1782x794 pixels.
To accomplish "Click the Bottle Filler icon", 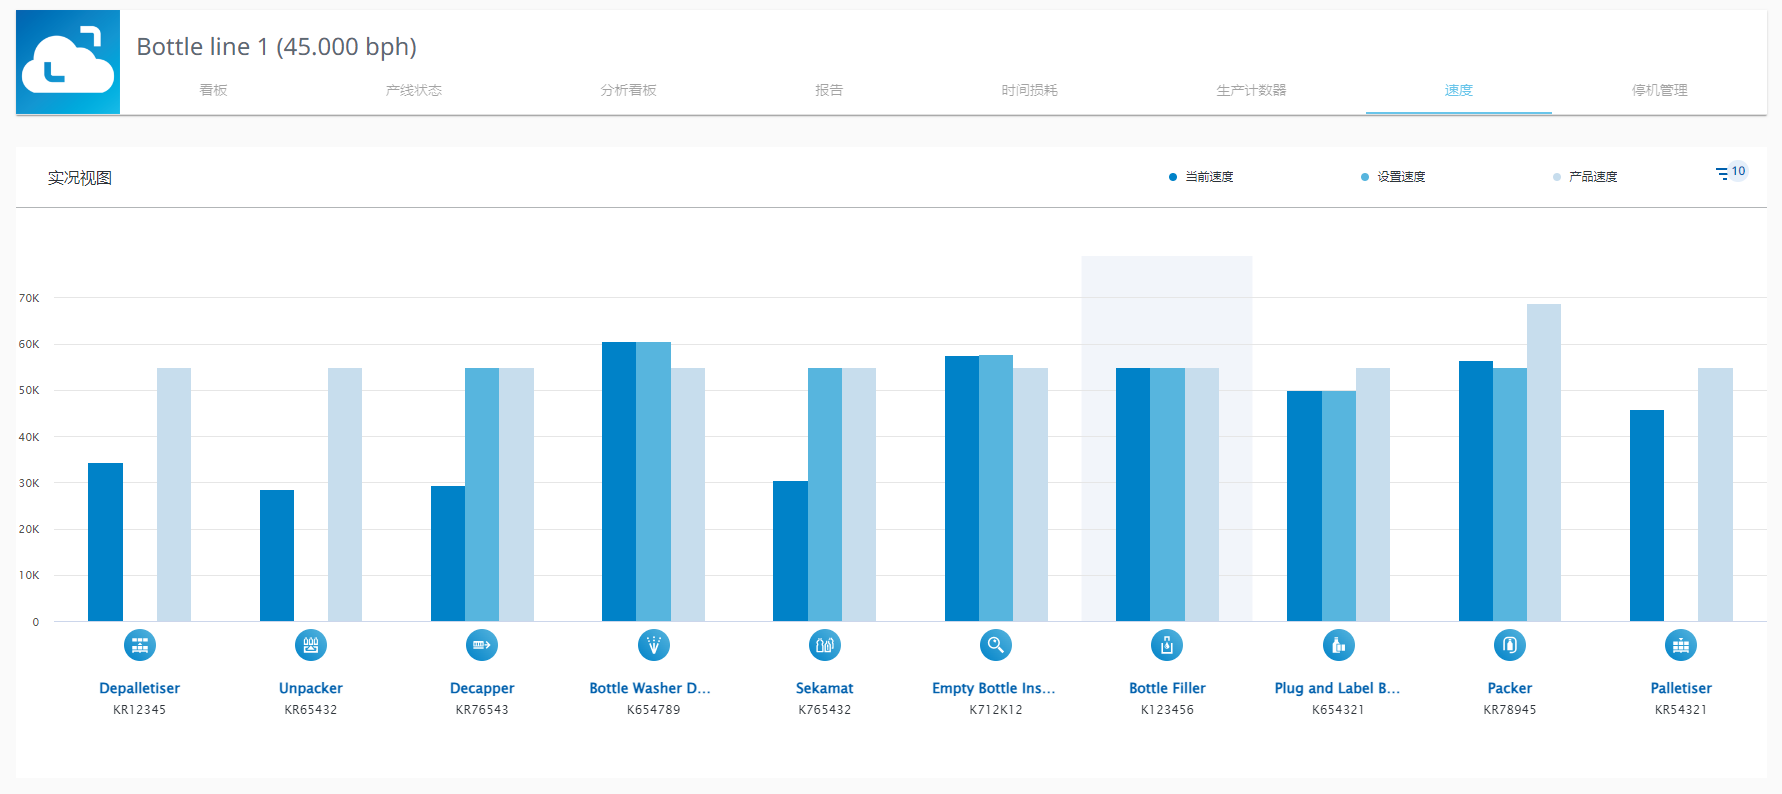I will point(1167,646).
